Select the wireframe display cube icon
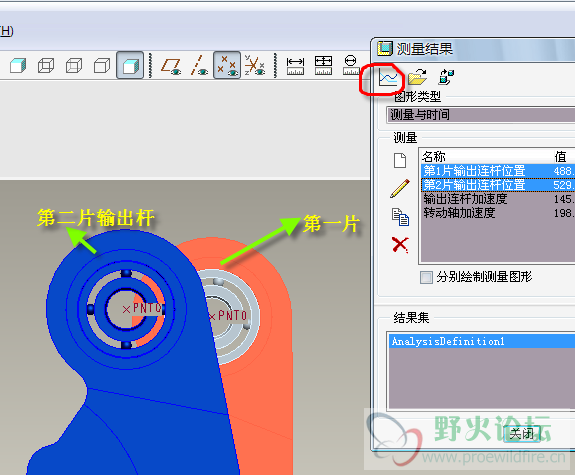Image resolution: width=575 pixels, height=475 pixels. click(46, 66)
